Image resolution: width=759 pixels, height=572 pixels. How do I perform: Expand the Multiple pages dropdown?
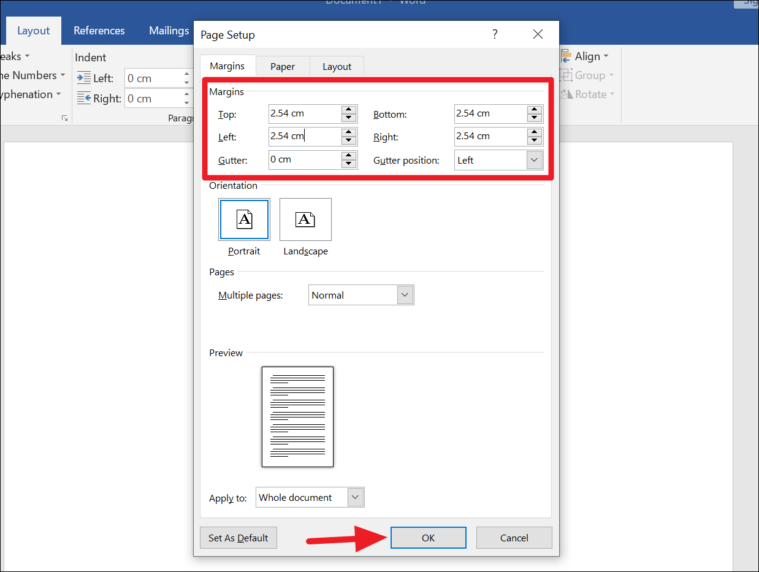point(405,295)
